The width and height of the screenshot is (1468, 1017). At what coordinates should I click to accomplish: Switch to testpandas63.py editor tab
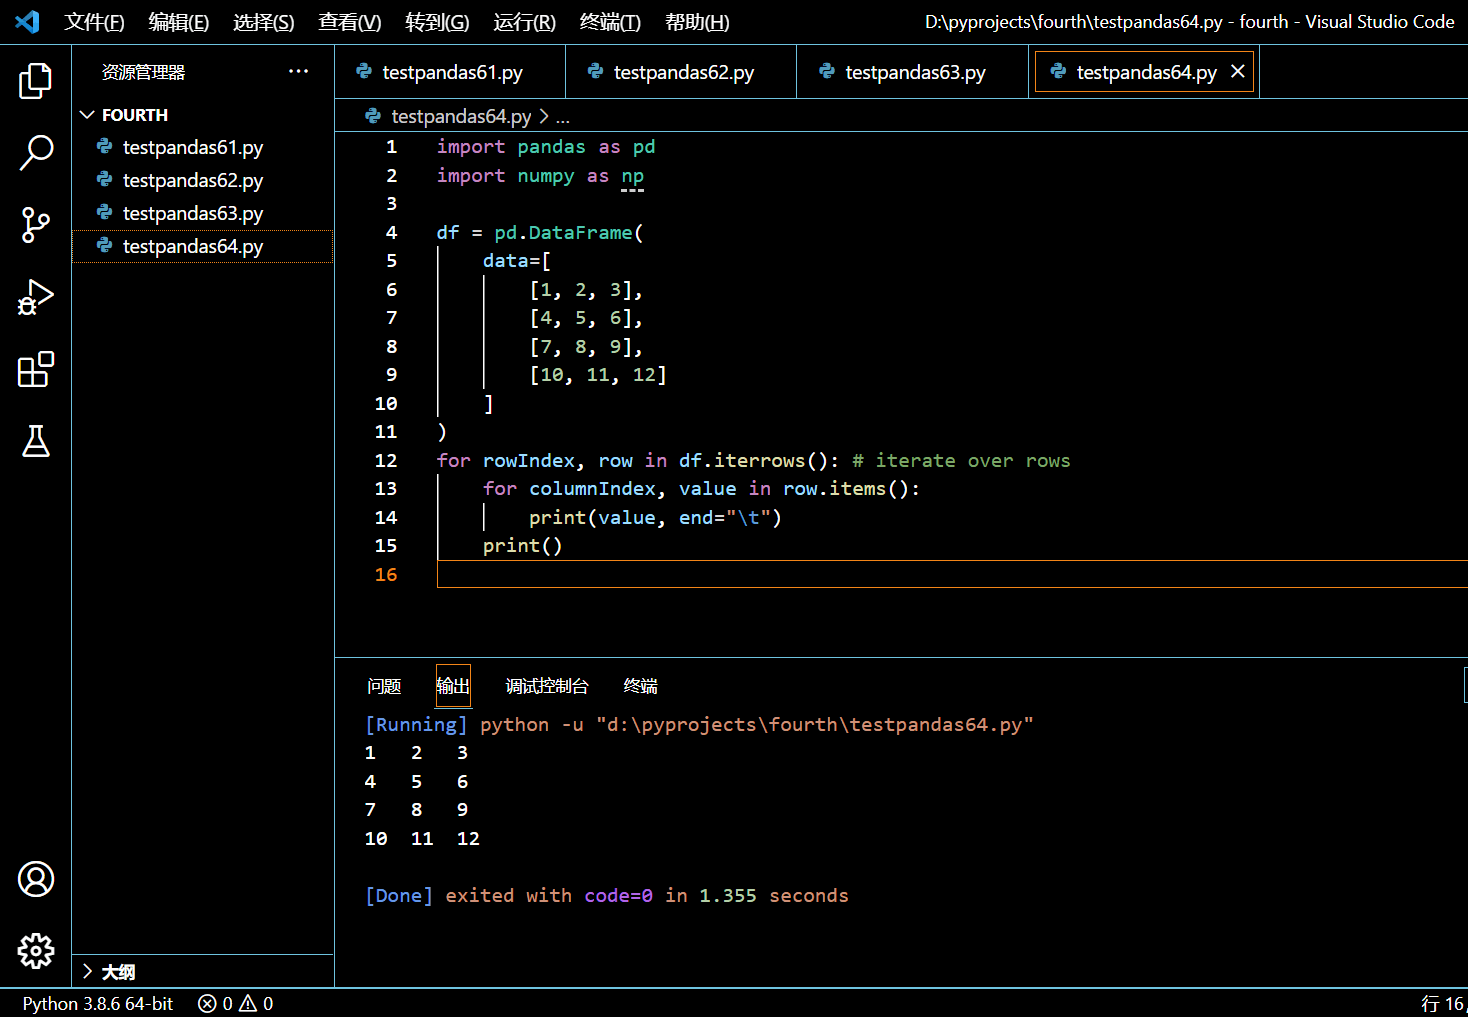913,72
